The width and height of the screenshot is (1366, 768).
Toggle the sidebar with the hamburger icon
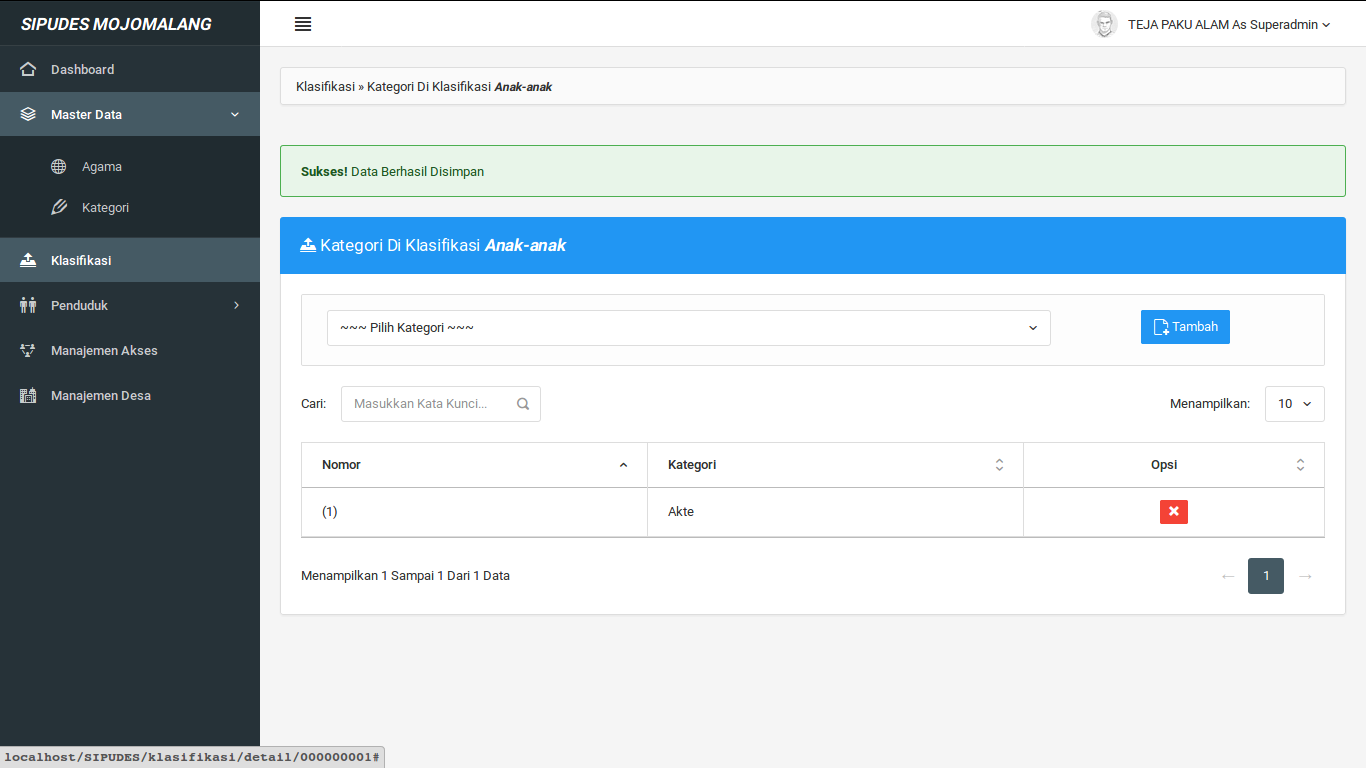(303, 24)
